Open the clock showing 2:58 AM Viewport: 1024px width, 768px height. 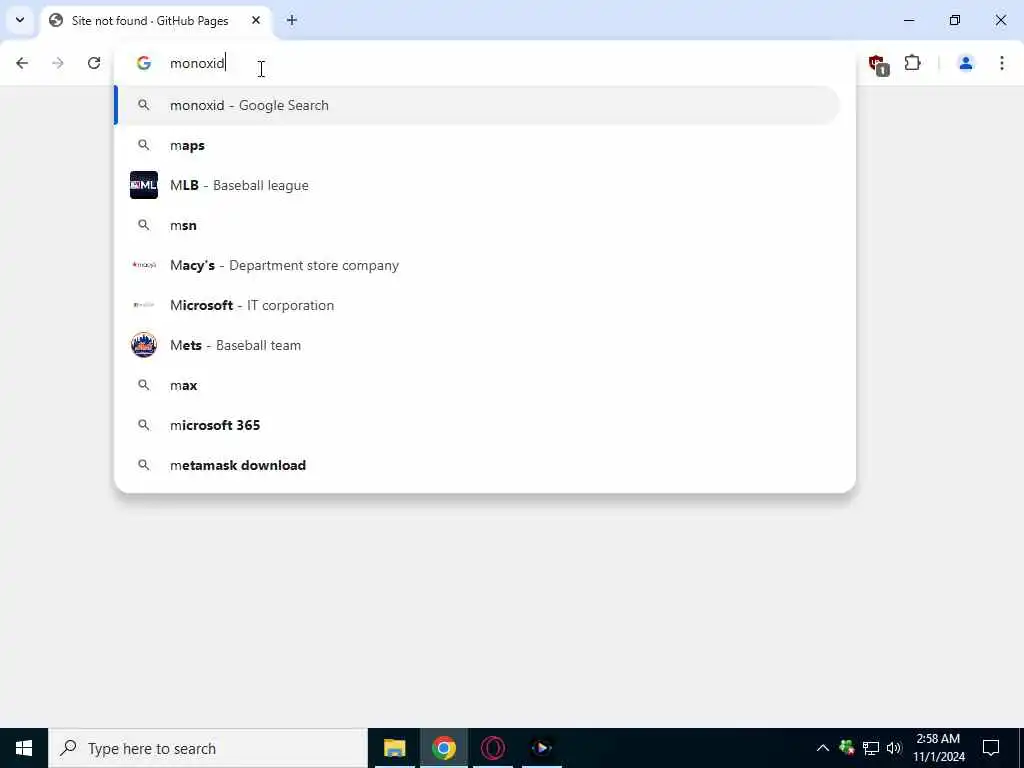(938, 748)
